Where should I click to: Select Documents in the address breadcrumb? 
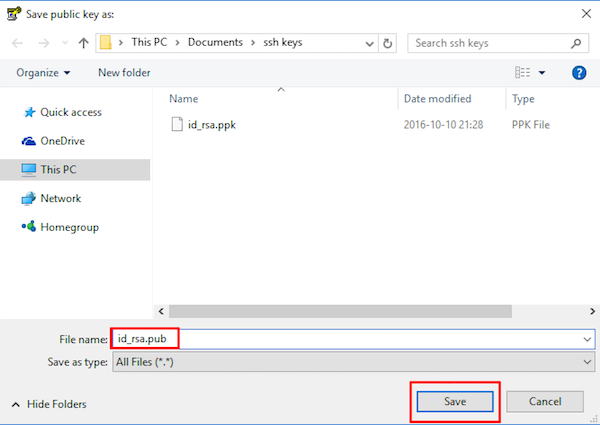click(x=215, y=42)
